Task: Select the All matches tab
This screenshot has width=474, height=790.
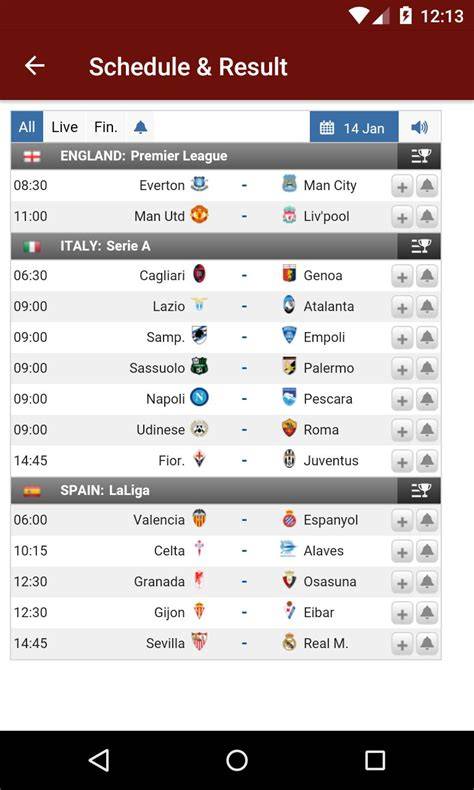Action: click(x=27, y=127)
